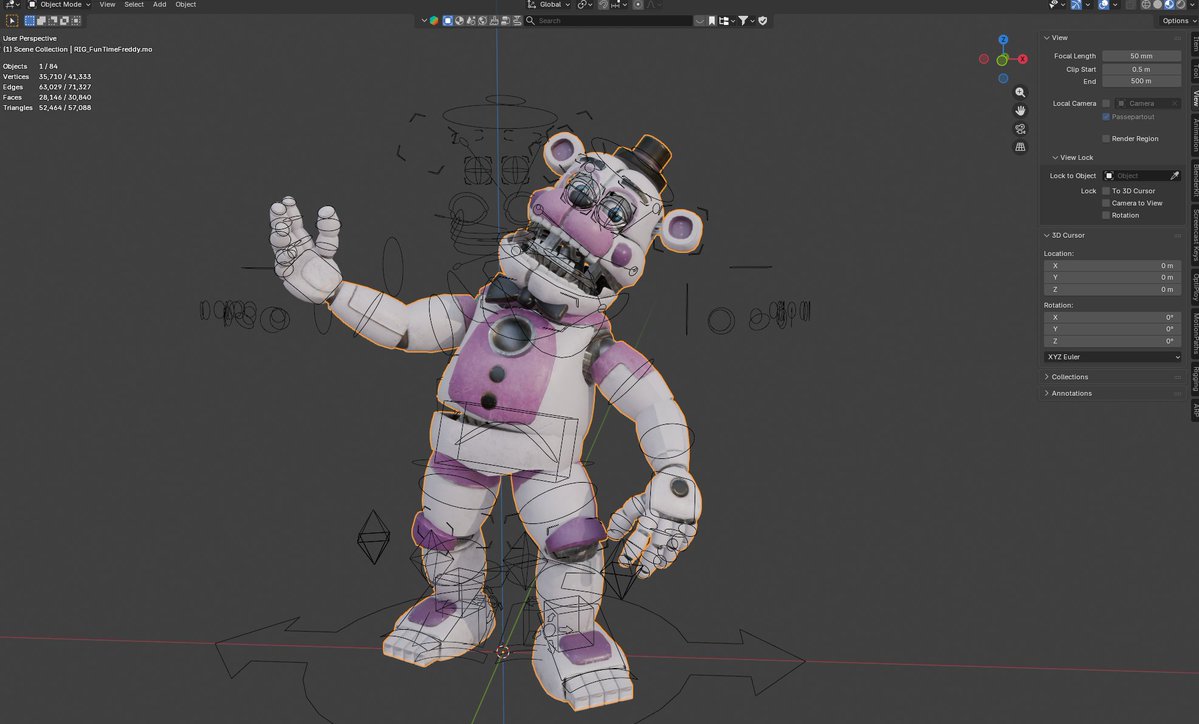Screen dimensions: 1199x724
Task: Choose the extend selection mode icon
Action: pyautogui.click(x=41, y=21)
